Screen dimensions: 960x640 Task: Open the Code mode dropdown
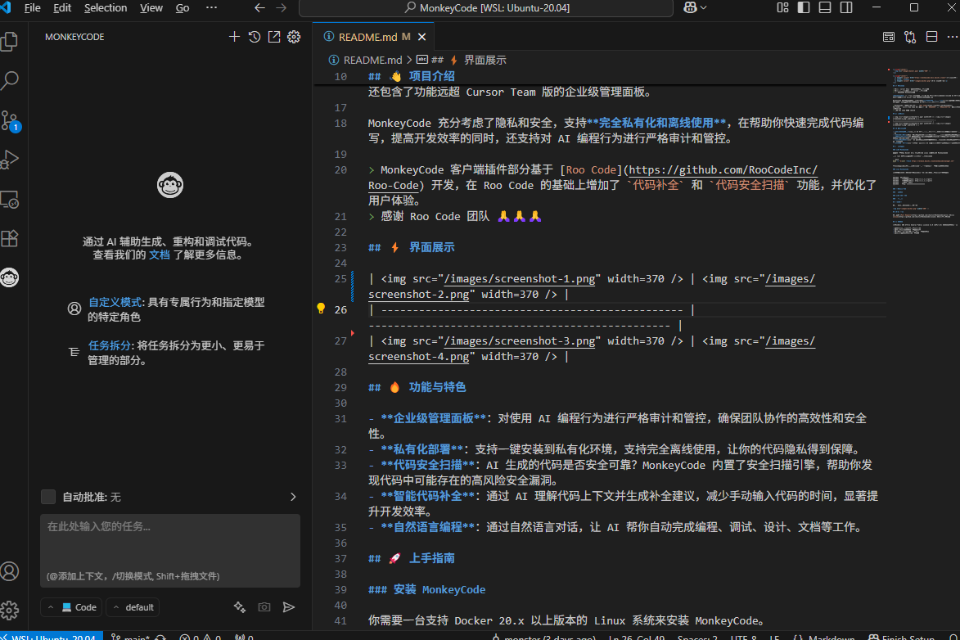click(70, 607)
